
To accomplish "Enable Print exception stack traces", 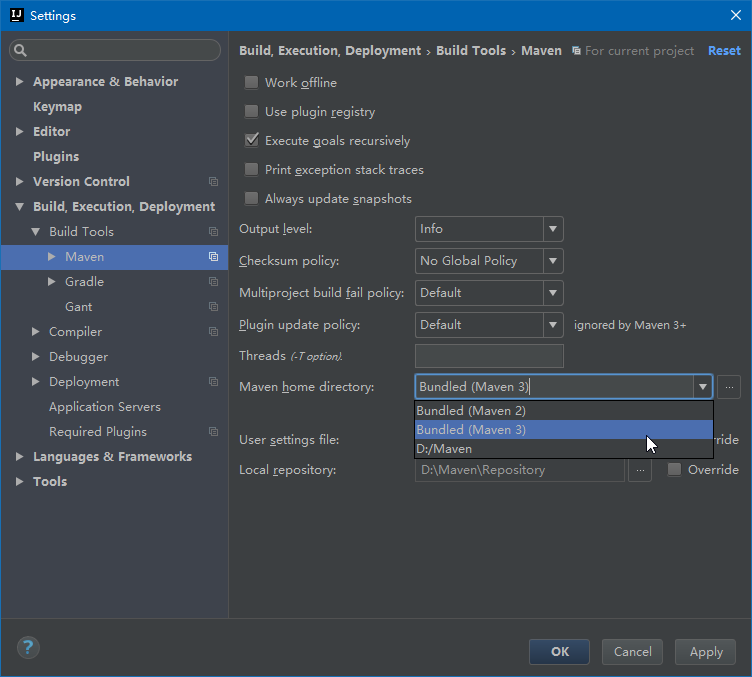I will 251,169.
